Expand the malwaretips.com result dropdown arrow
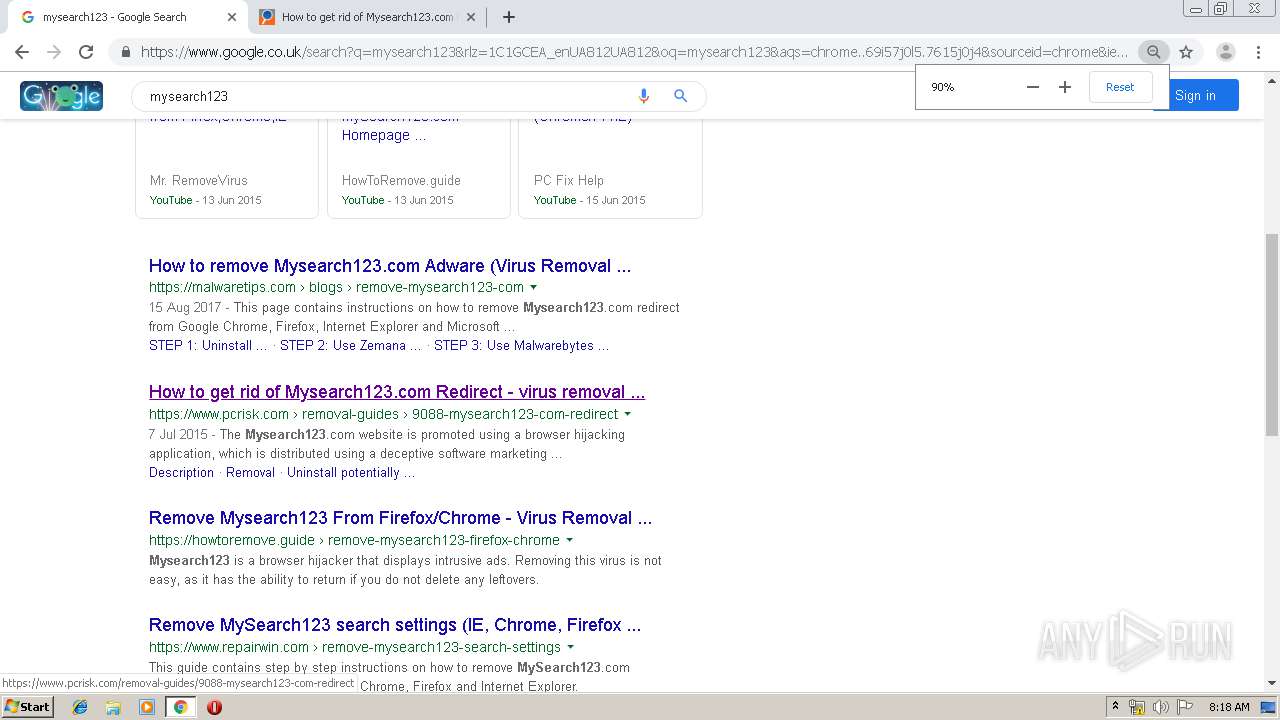This screenshot has width=1280, height=720. [x=534, y=288]
